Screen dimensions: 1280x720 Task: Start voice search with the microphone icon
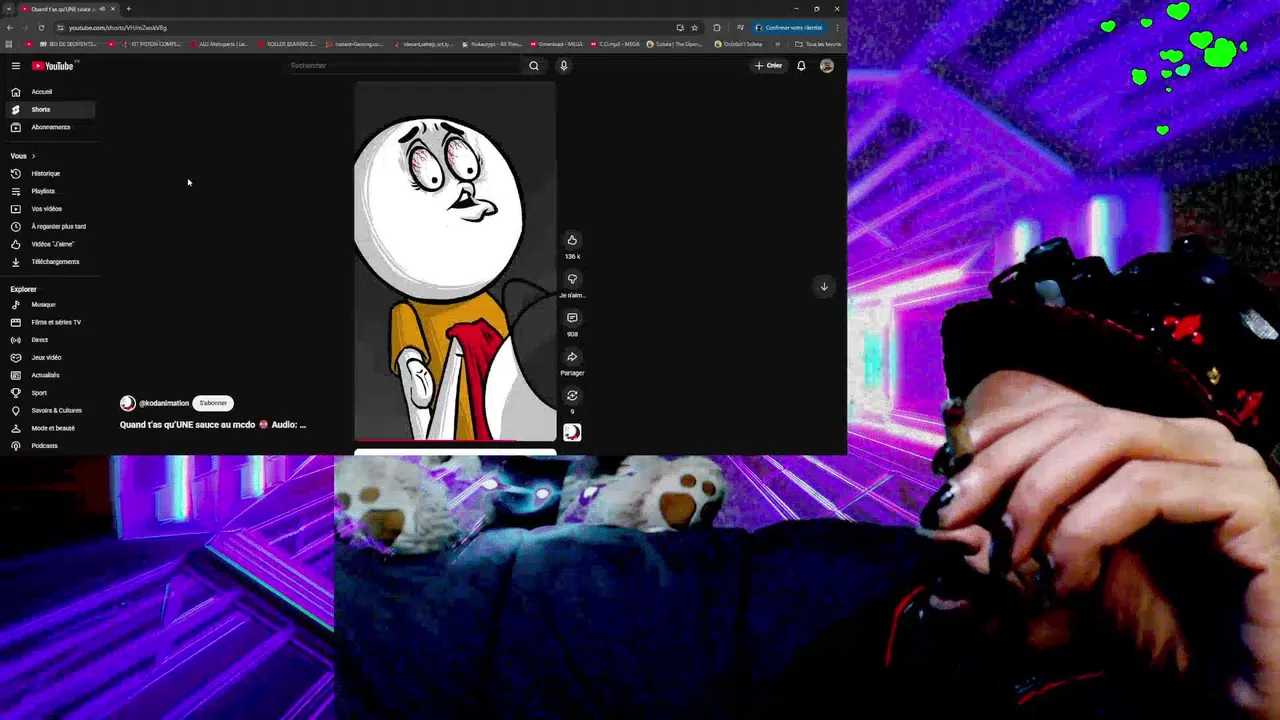(x=564, y=66)
